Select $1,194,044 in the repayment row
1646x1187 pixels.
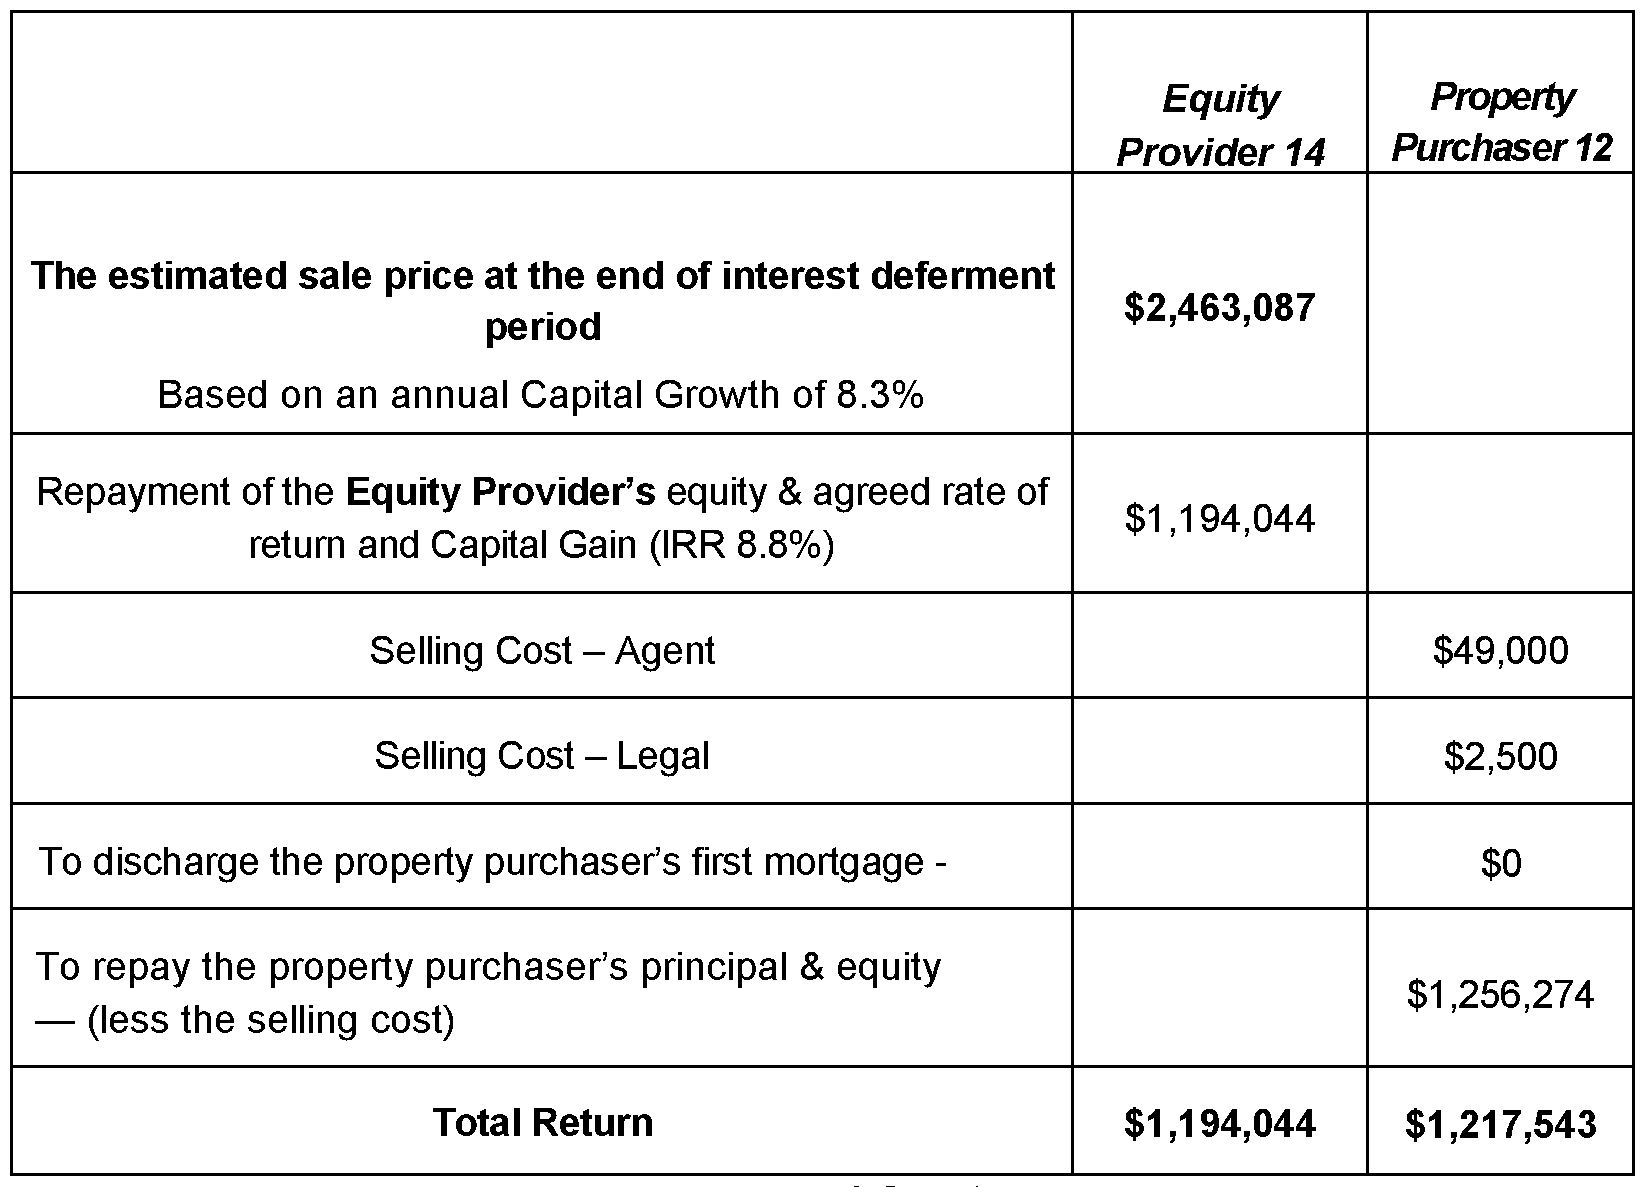(1219, 519)
